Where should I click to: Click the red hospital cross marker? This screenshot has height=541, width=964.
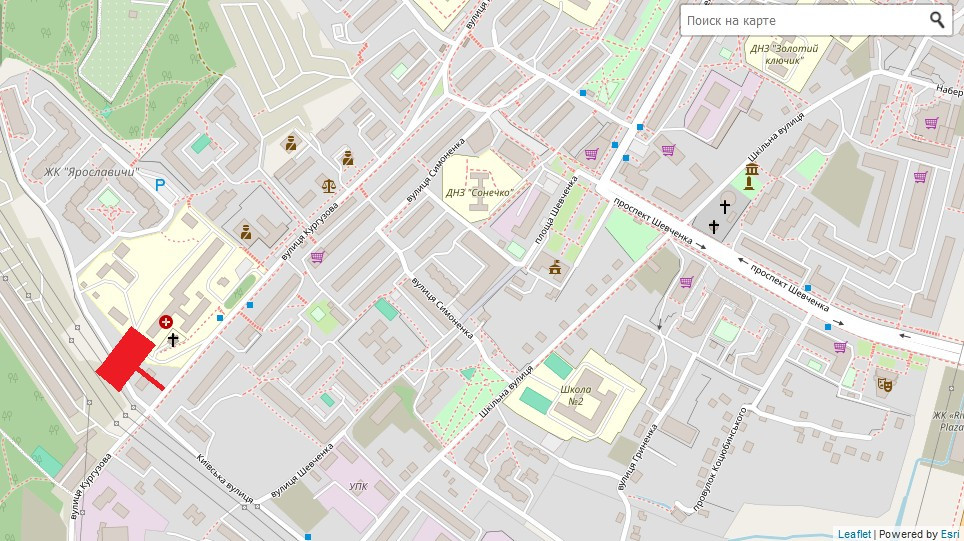click(x=165, y=322)
